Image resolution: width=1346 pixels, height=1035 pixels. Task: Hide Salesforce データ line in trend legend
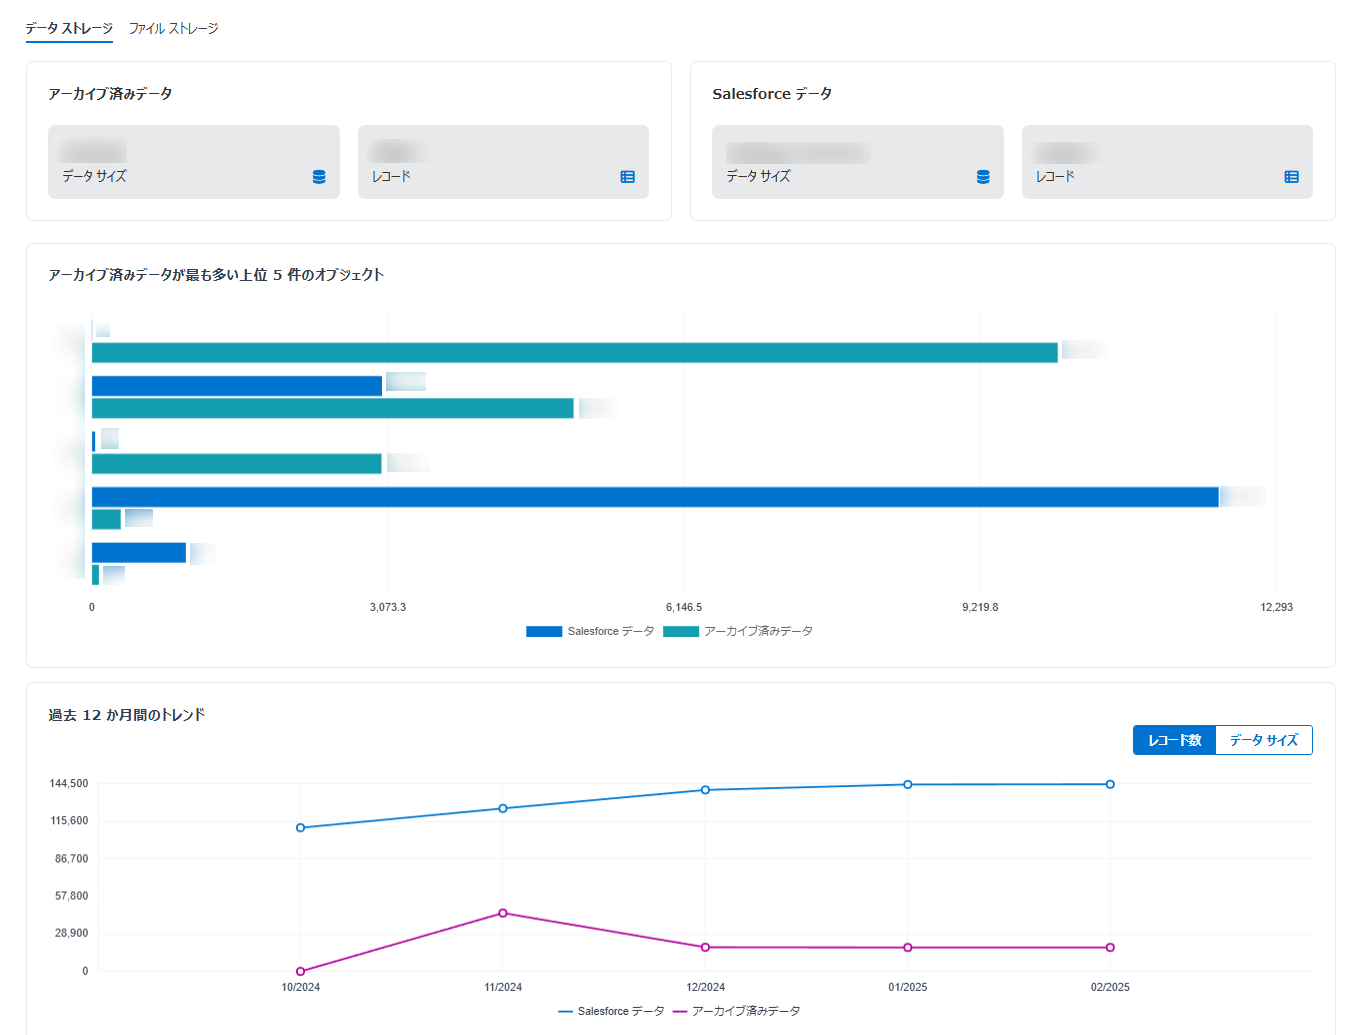point(611,1011)
